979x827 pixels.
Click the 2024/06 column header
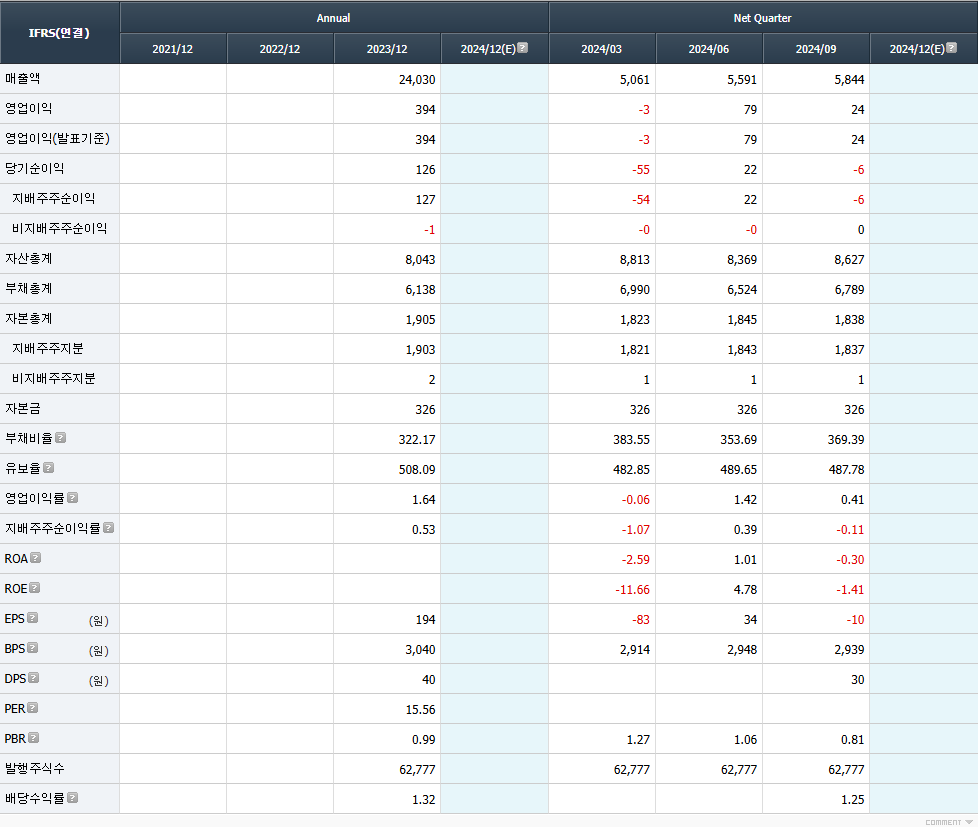[x=709, y=49]
